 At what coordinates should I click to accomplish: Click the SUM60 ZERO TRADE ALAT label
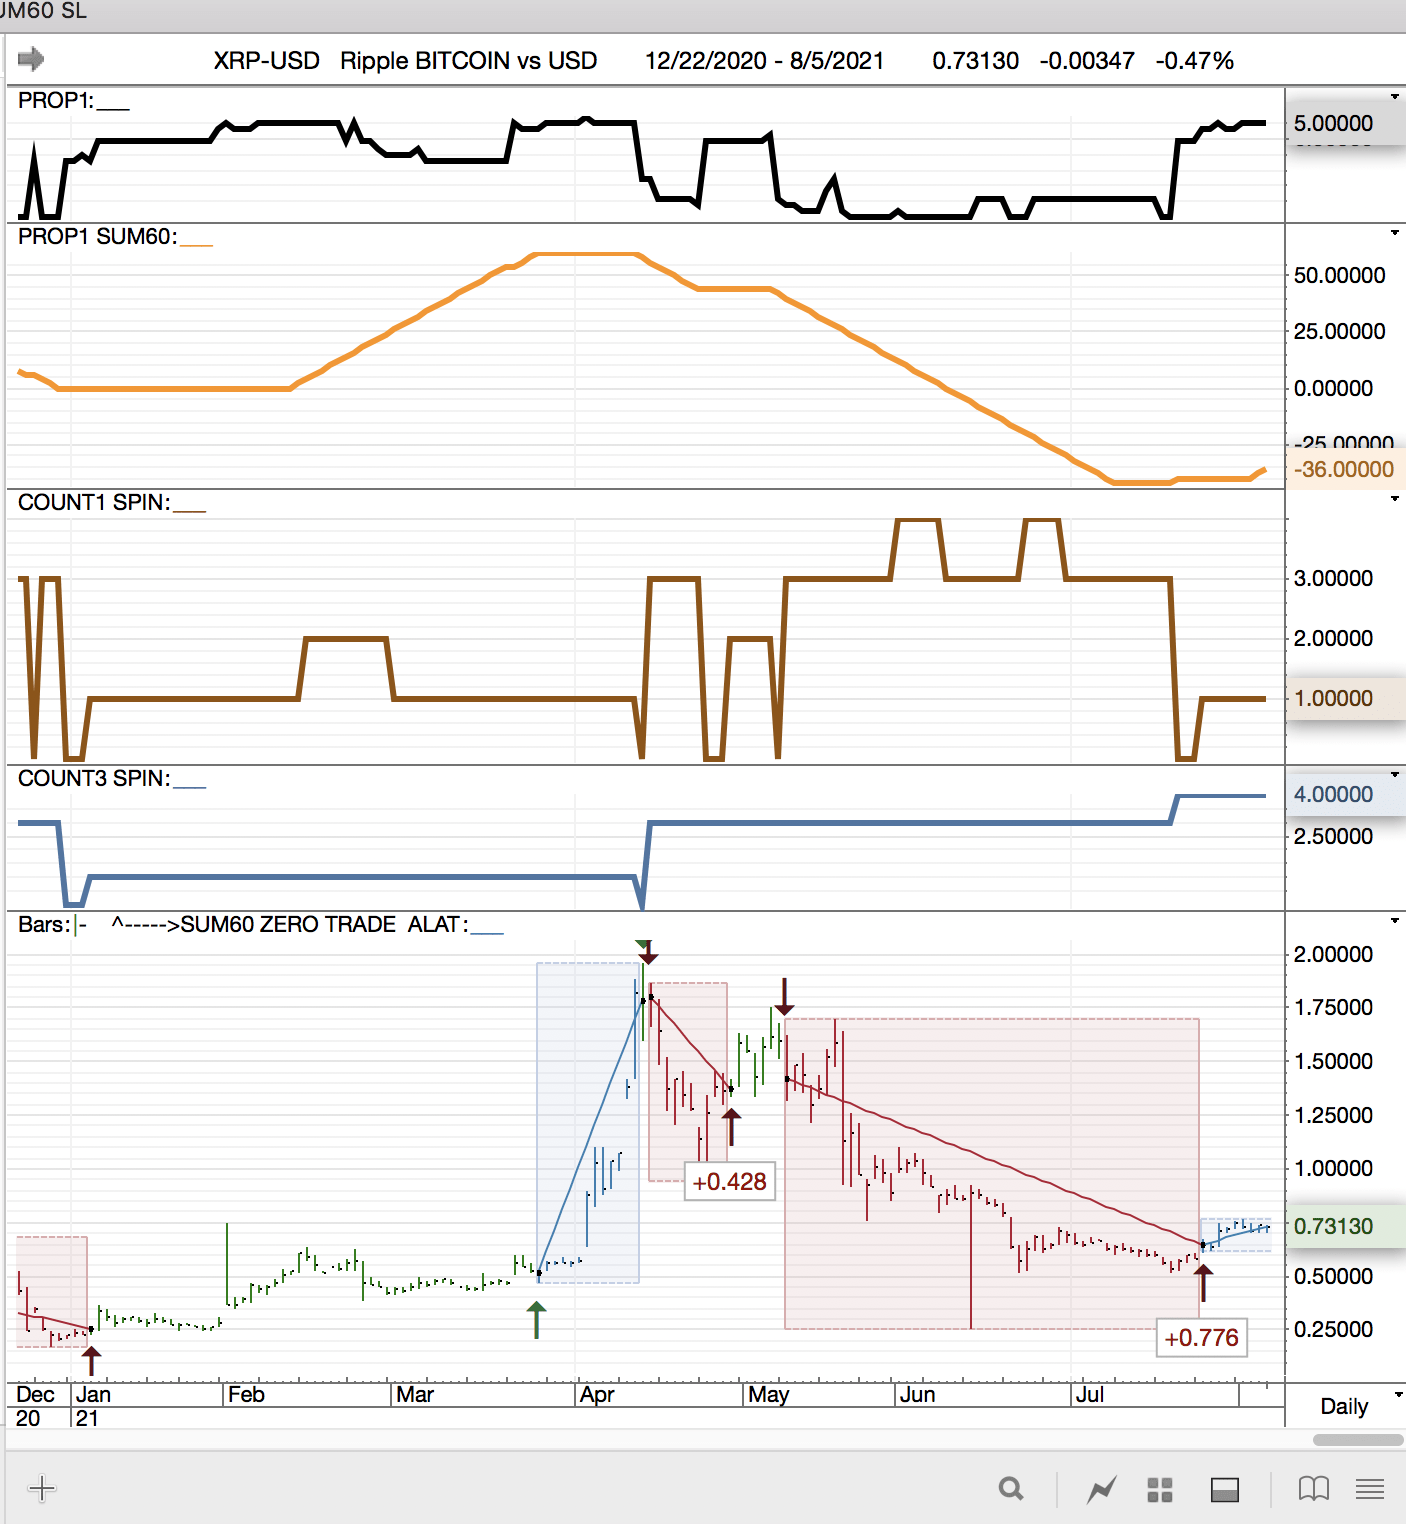[324, 924]
